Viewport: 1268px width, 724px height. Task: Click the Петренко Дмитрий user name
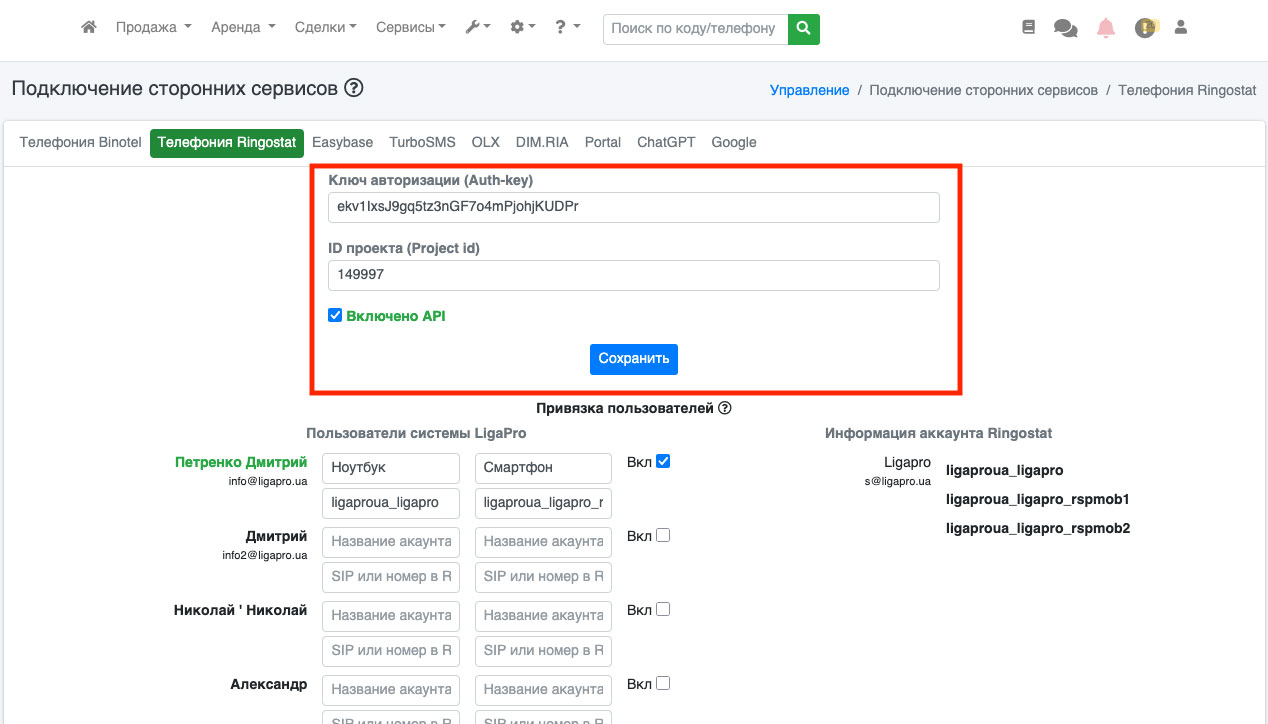coord(241,463)
